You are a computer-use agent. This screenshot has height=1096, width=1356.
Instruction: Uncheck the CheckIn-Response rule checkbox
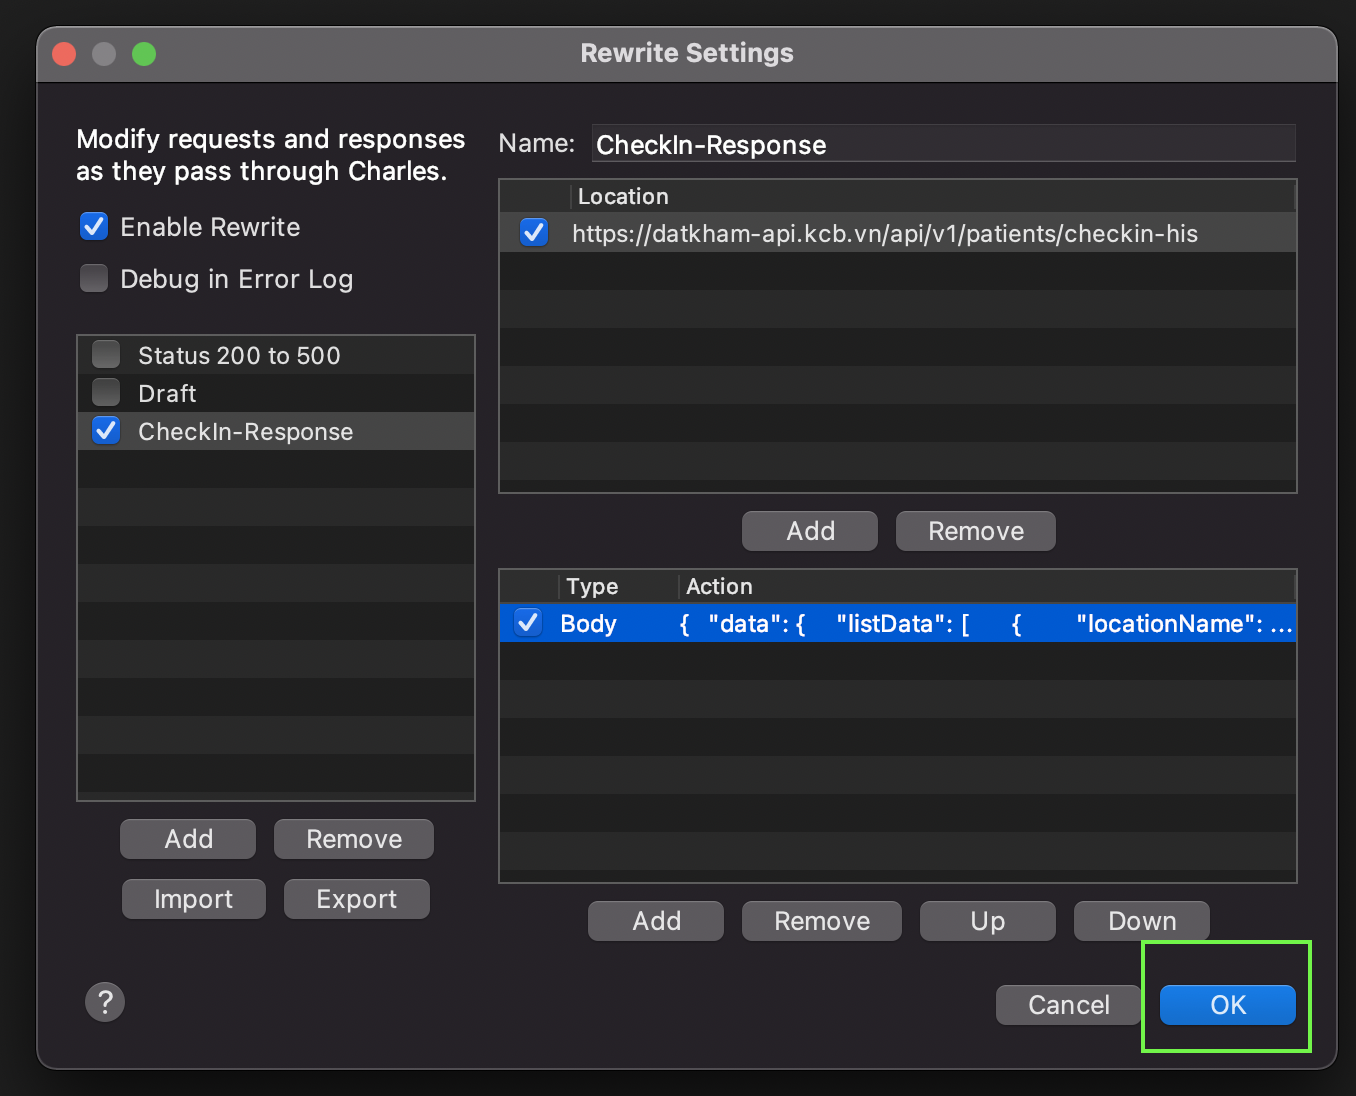coord(106,431)
